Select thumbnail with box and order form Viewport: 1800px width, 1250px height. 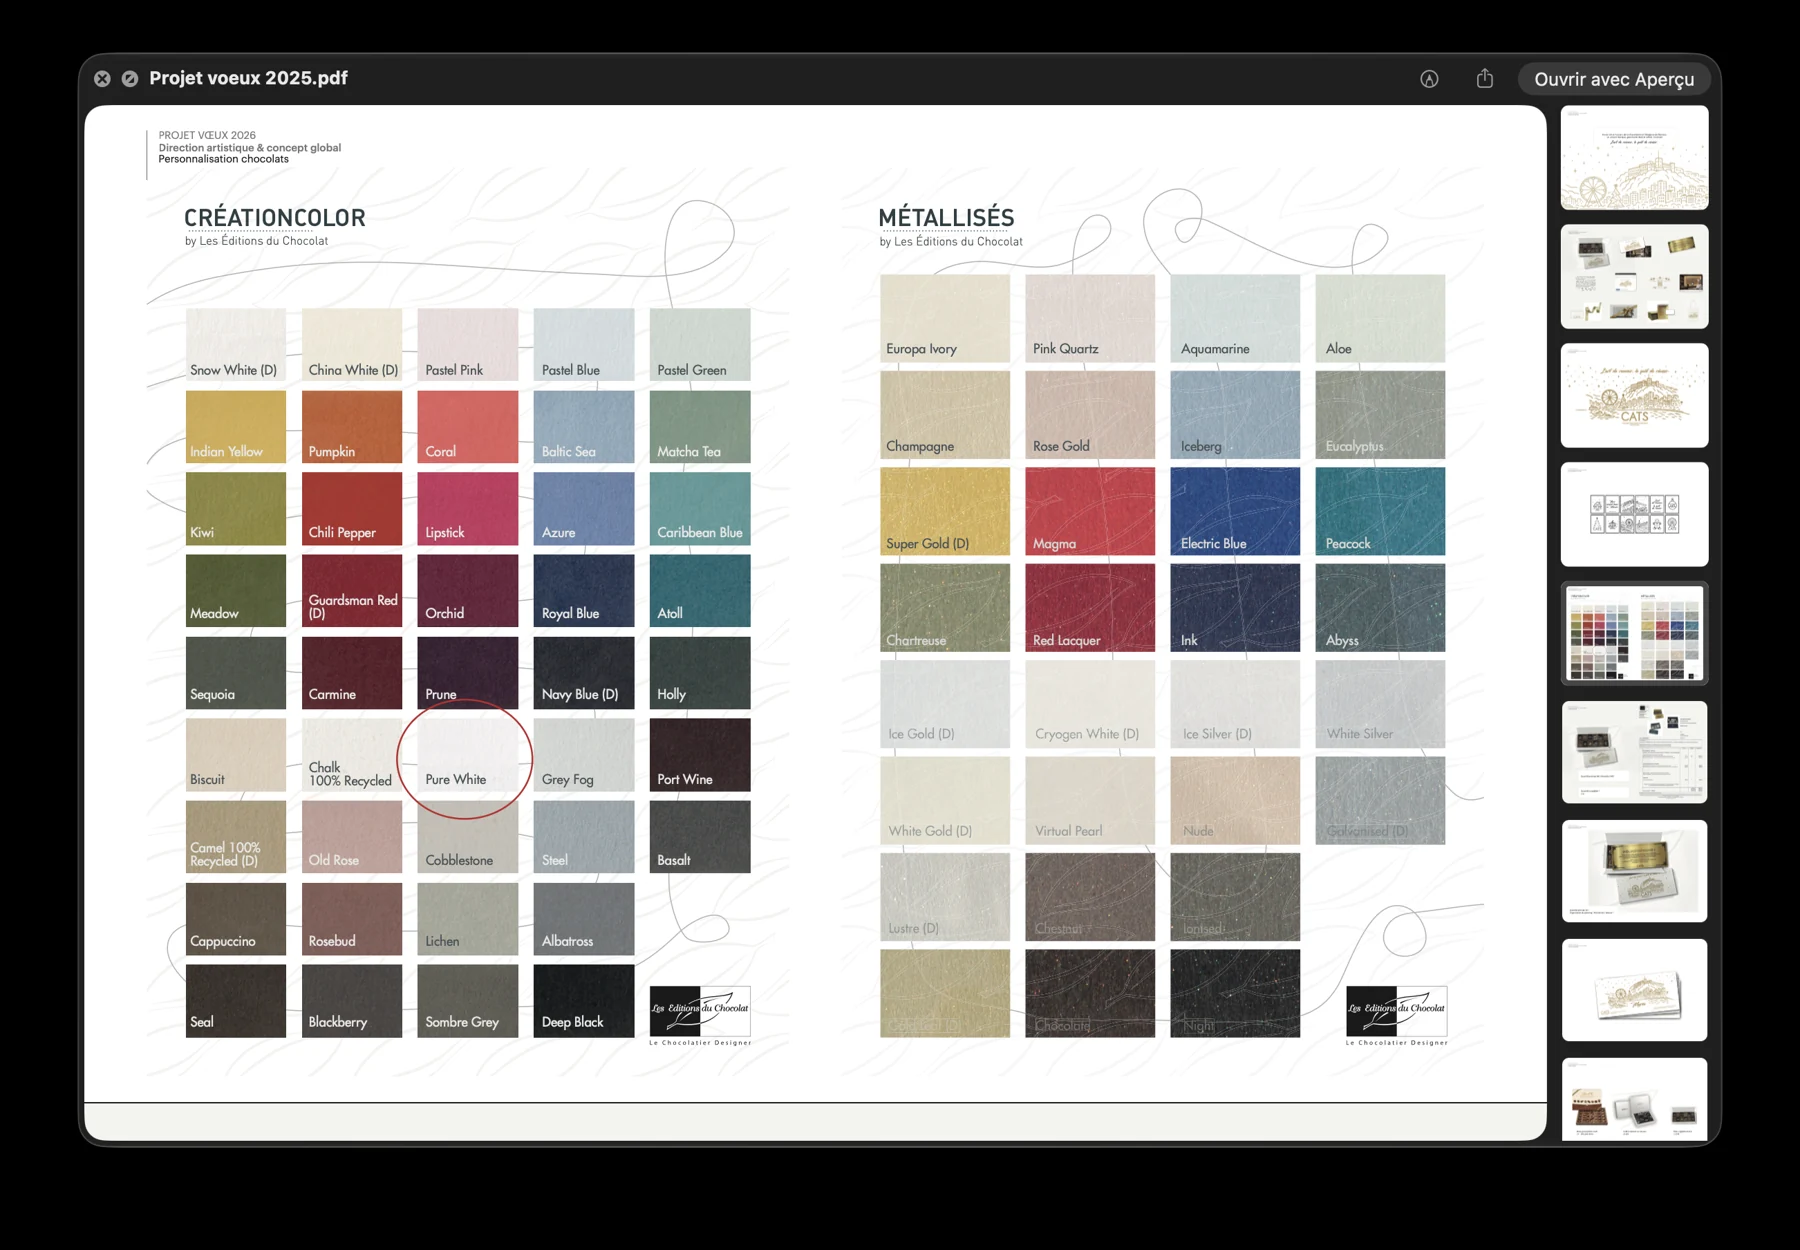(x=1635, y=752)
